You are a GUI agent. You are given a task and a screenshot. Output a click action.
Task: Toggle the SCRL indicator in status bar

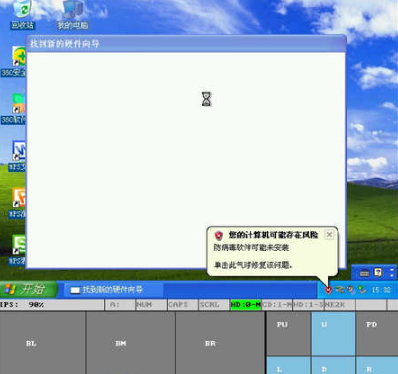click(214, 305)
